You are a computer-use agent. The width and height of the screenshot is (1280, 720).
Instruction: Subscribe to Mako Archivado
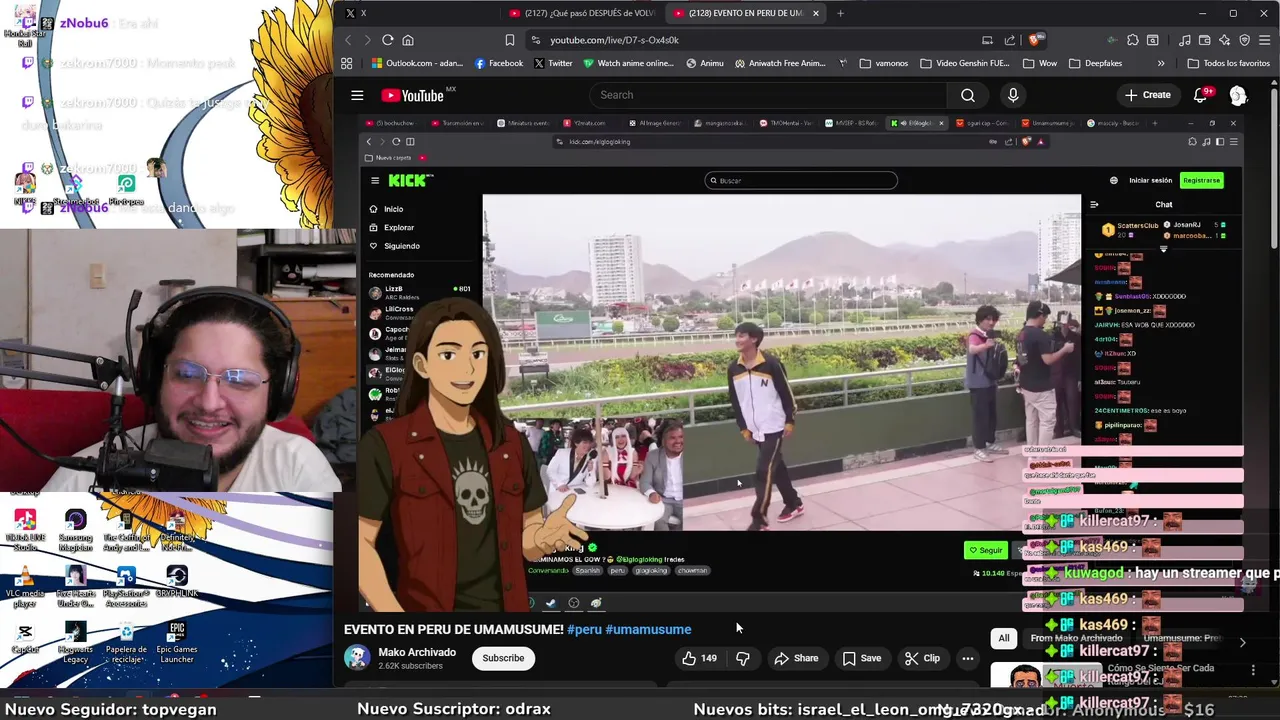(x=503, y=658)
